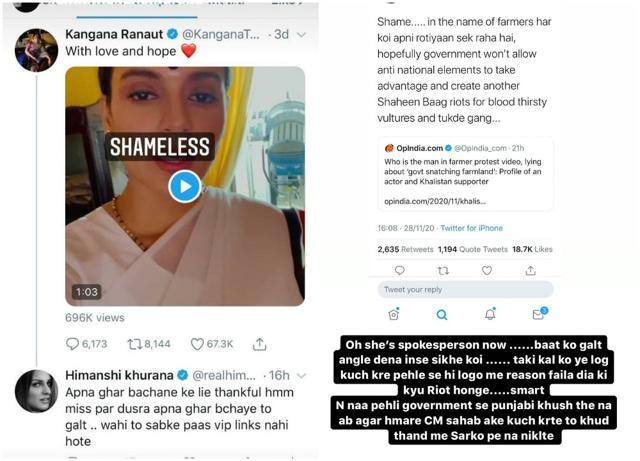Viewport: 640px width, 461px height.
Task: Open the OpIndia.com quoted tweet card
Action: tap(465, 174)
